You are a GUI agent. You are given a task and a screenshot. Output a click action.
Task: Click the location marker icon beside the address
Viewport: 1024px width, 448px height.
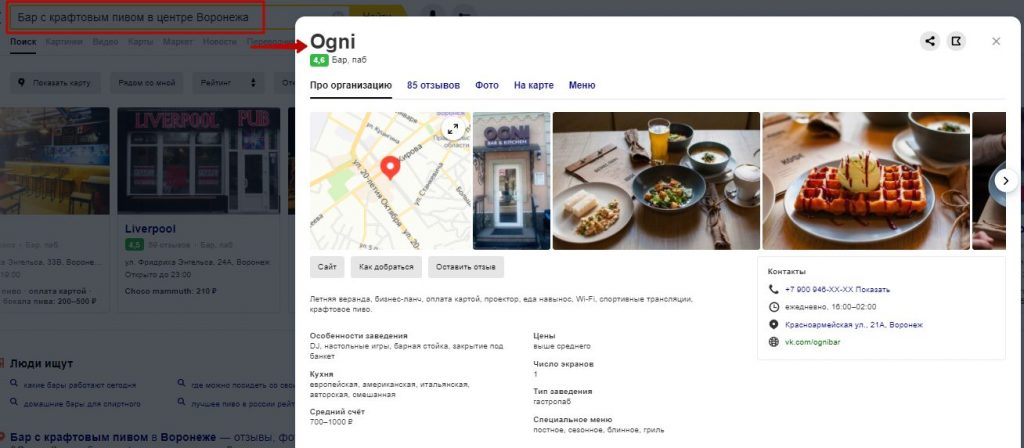(774, 325)
